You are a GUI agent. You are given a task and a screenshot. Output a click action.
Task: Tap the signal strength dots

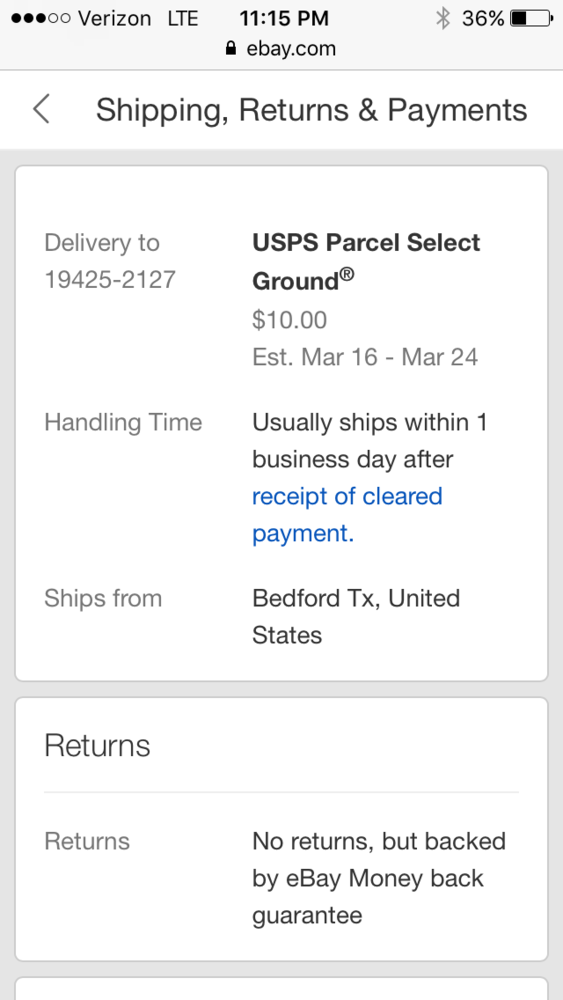coord(41,18)
